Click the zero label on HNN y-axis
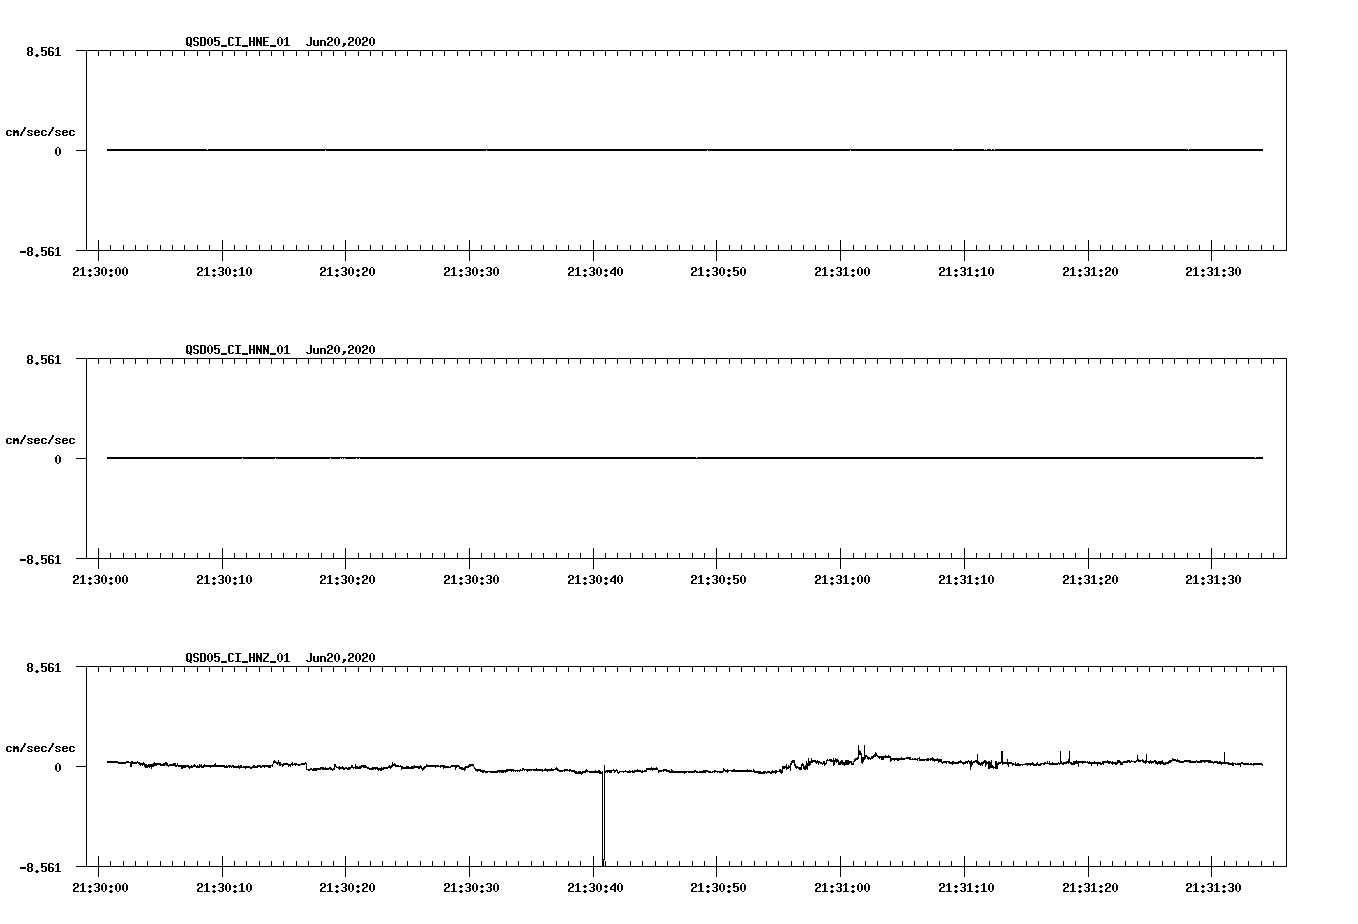 [x=58, y=459]
